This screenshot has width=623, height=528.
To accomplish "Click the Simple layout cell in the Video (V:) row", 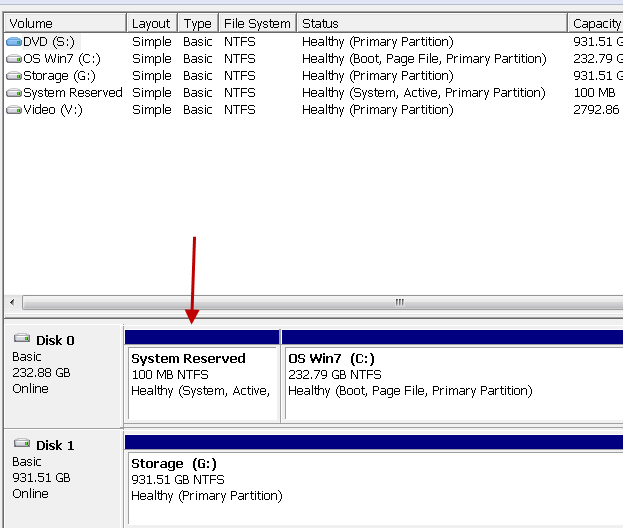I will click(152, 110).
